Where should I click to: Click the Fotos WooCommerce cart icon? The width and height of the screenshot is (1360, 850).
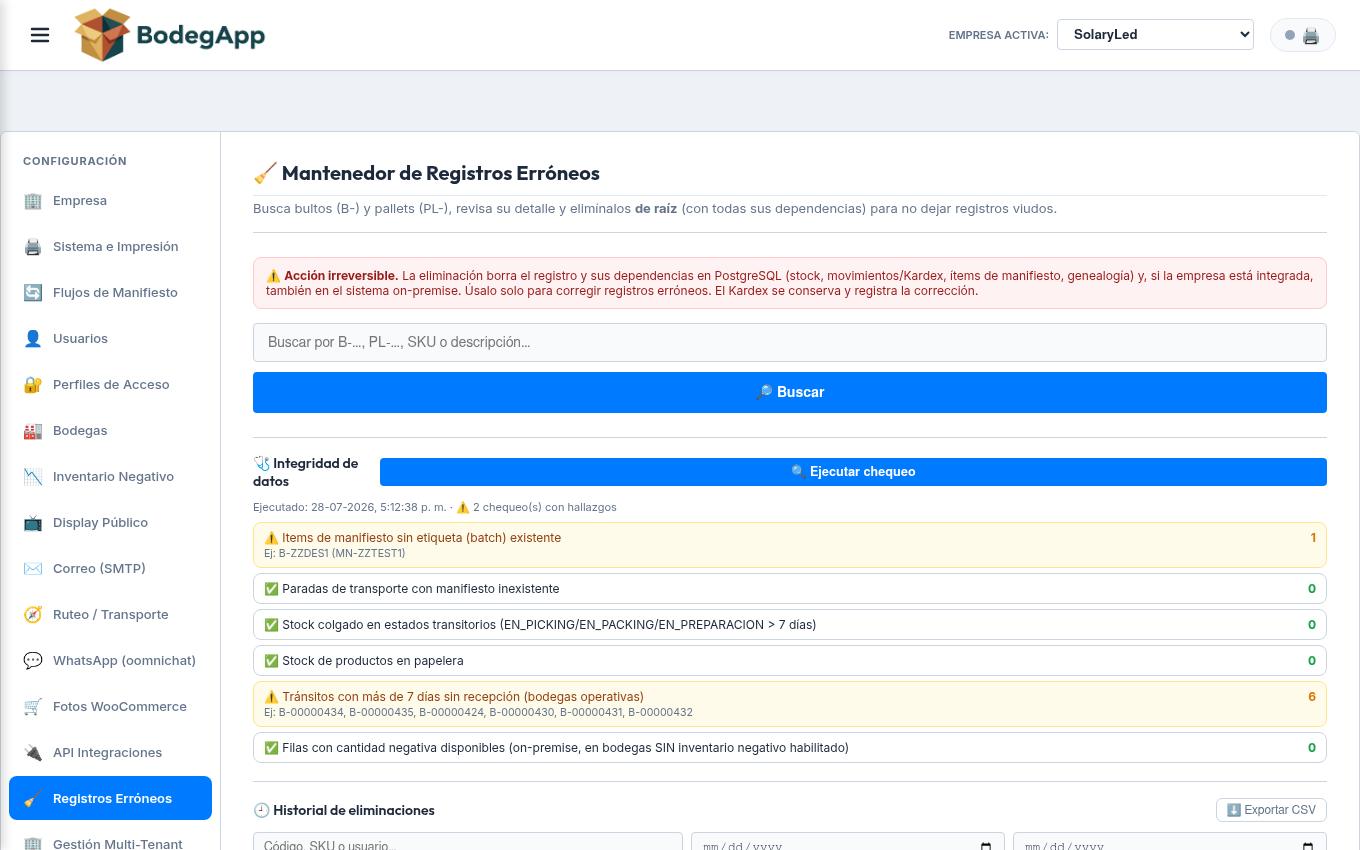[x=33, y=707]
